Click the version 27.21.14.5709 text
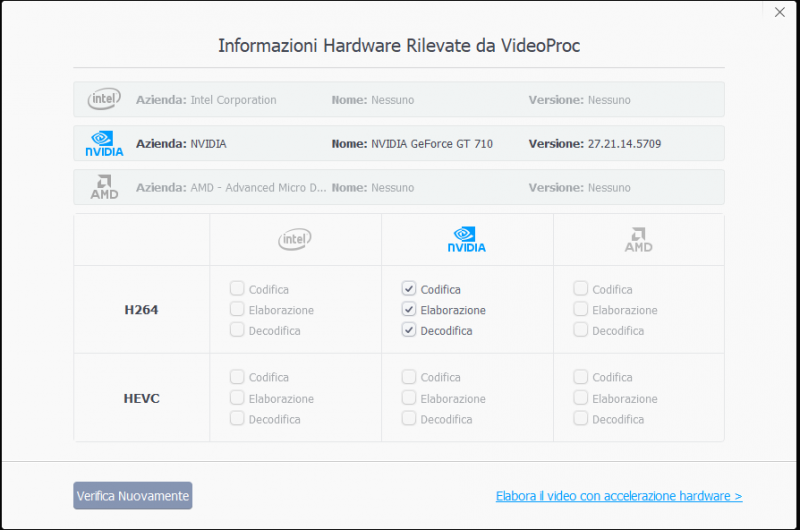 [x=624, y=144]
